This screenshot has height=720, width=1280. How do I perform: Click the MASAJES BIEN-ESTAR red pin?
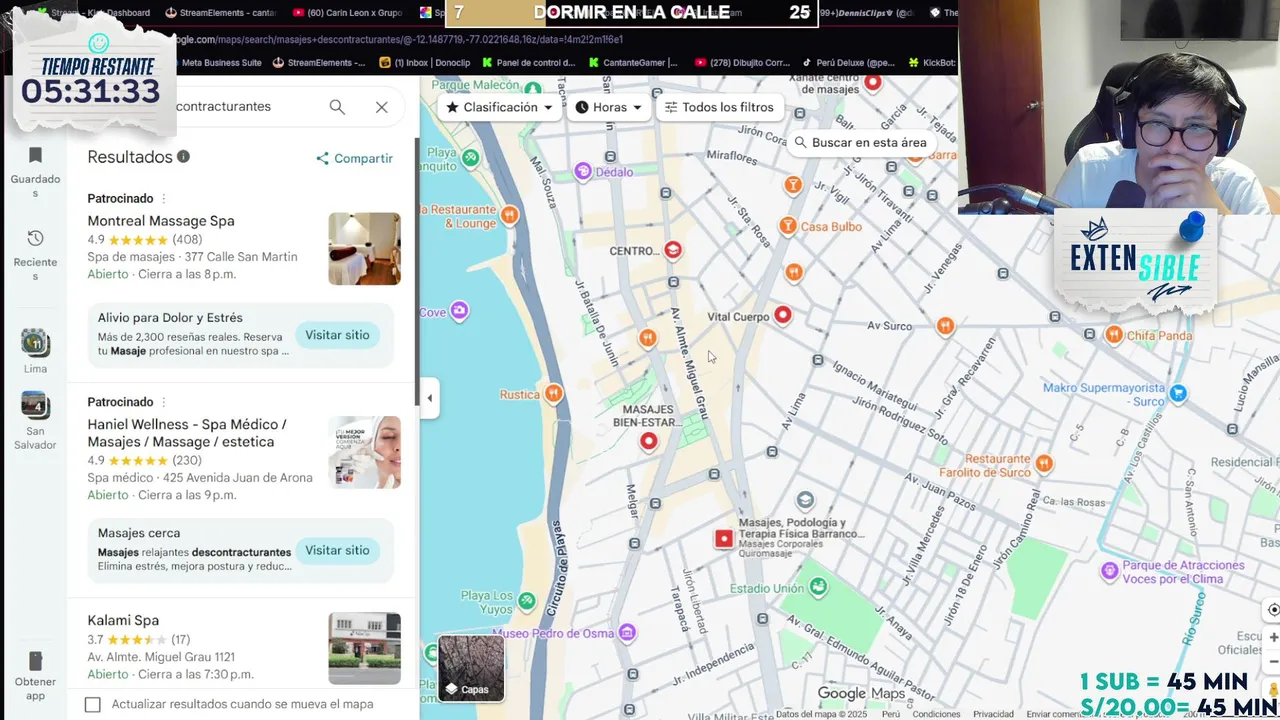[649, 441]
